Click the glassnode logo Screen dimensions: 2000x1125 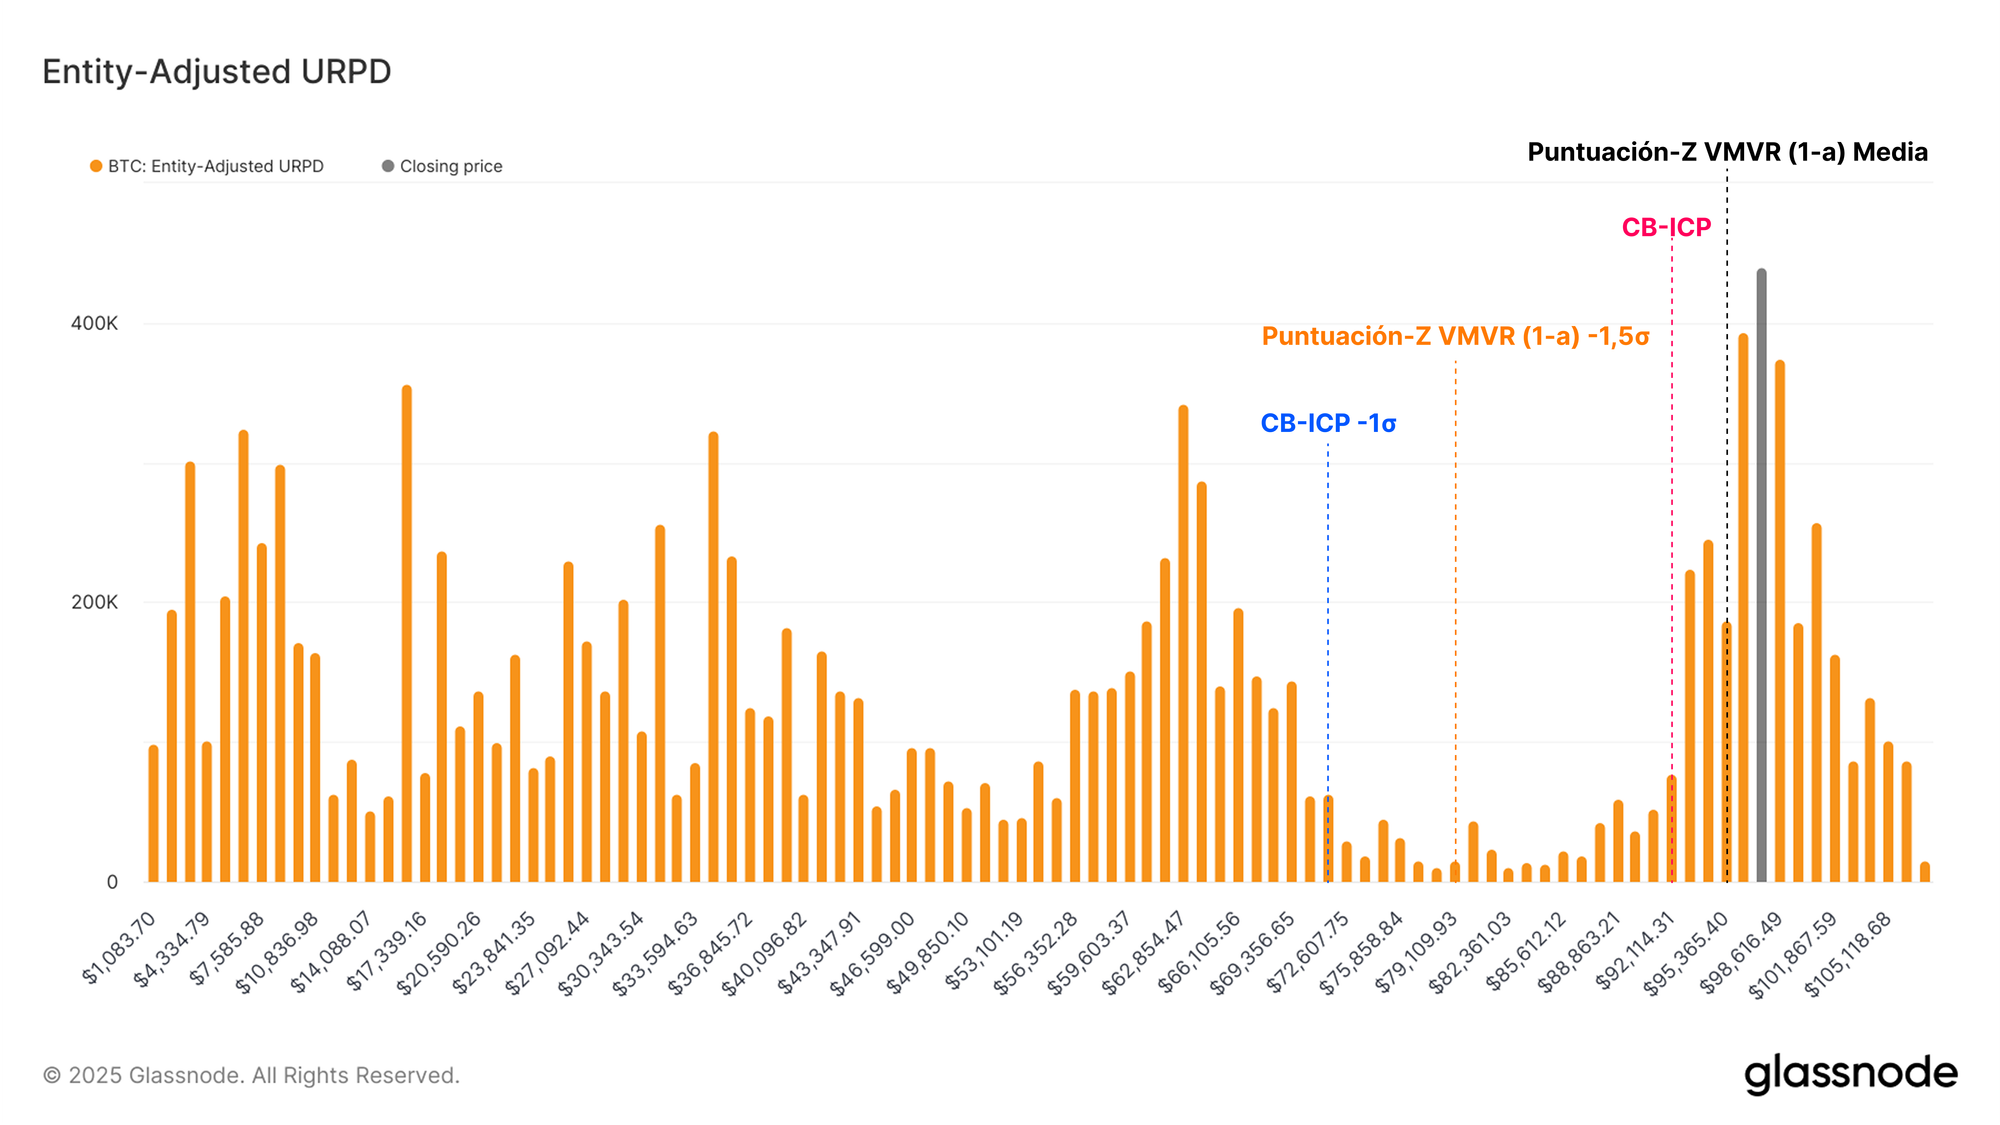coord(1850,1074)
